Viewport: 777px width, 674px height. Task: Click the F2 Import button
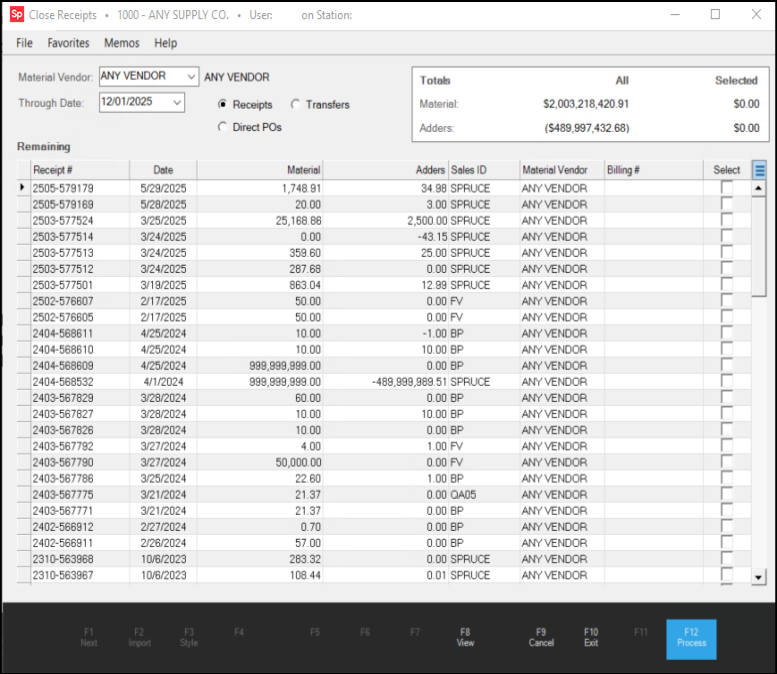[x=139, y=637]
